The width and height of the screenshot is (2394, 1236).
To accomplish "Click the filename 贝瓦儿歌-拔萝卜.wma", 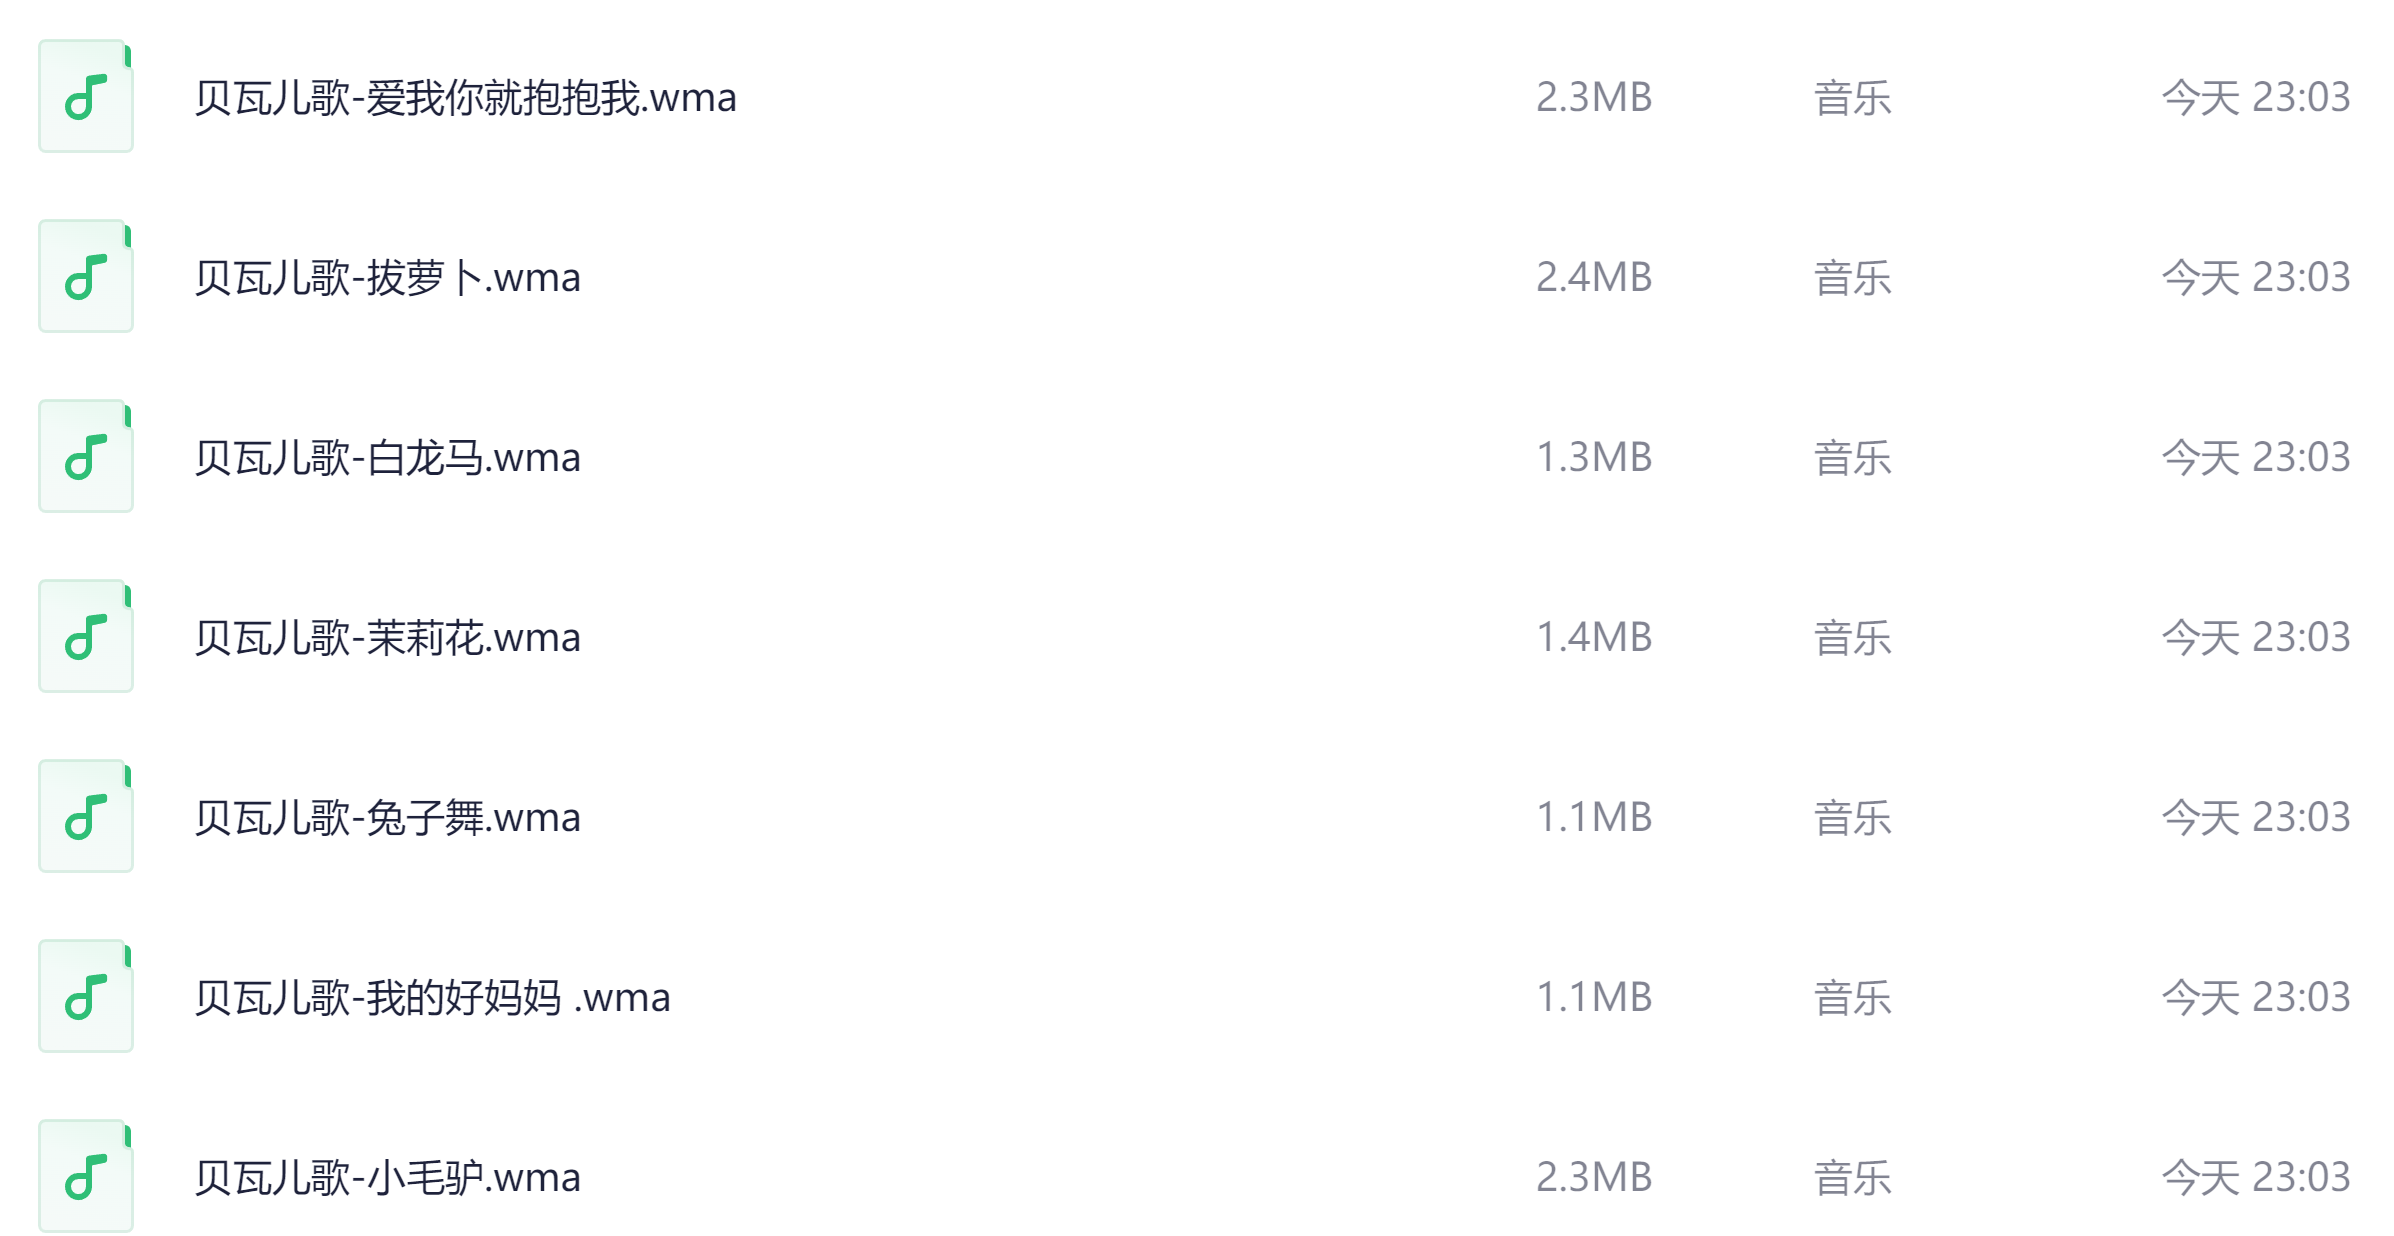I will click(388, 279).
